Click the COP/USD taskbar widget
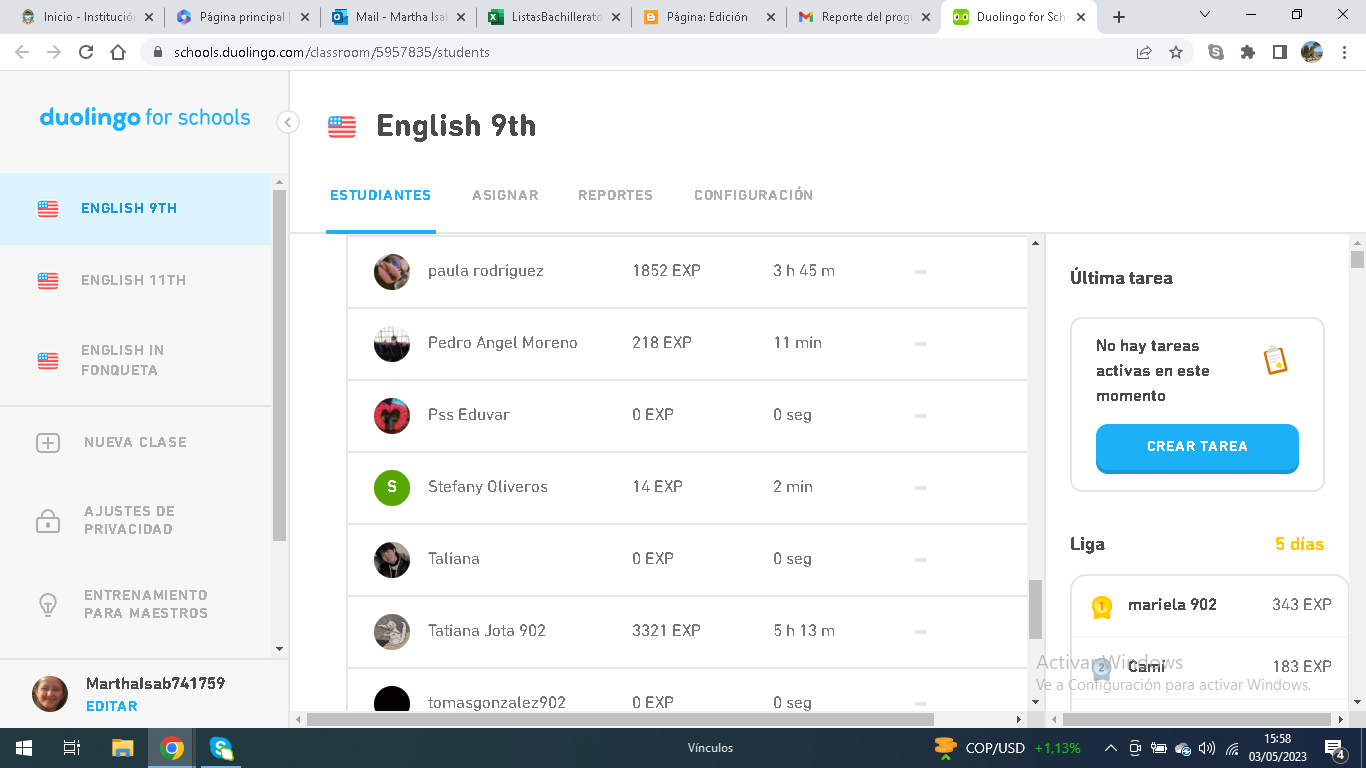The width and height of the screenshot is (1366, 768). 1006,748
